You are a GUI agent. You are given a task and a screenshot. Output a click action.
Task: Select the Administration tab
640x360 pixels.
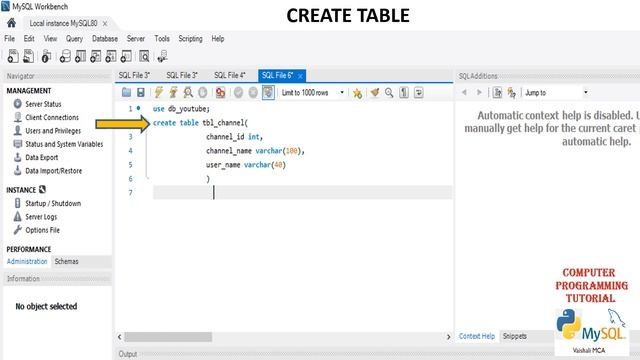[27, 261]
